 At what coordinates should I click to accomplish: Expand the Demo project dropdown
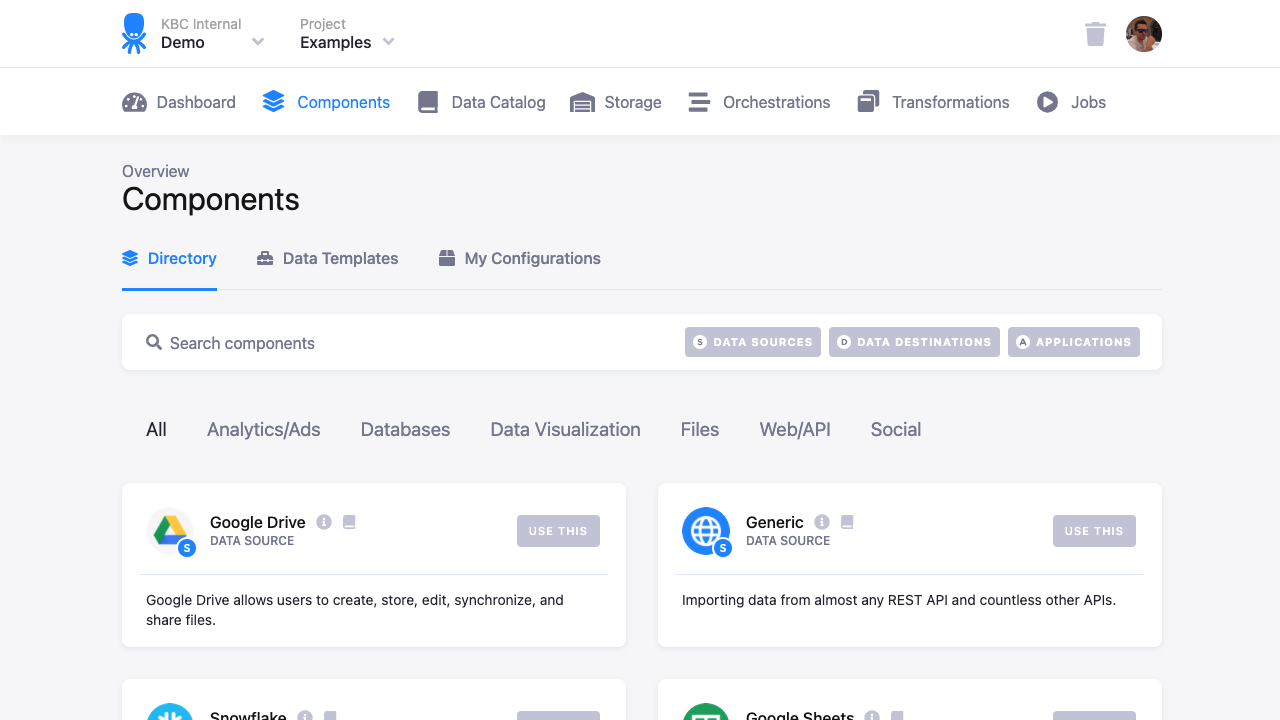(258, 42)
